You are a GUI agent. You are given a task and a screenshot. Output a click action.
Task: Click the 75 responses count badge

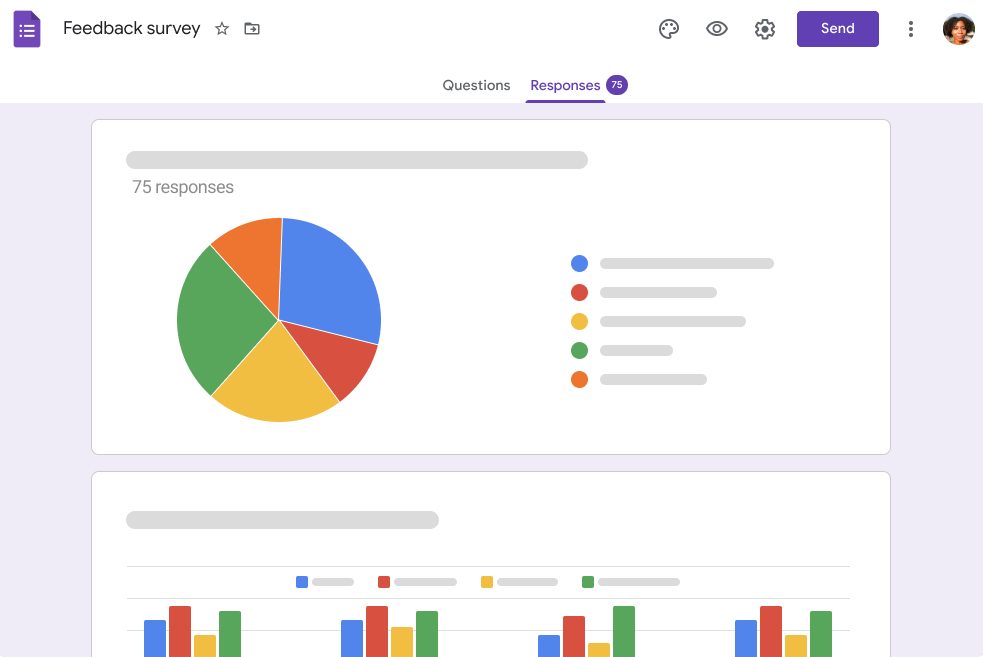(617, 85)
